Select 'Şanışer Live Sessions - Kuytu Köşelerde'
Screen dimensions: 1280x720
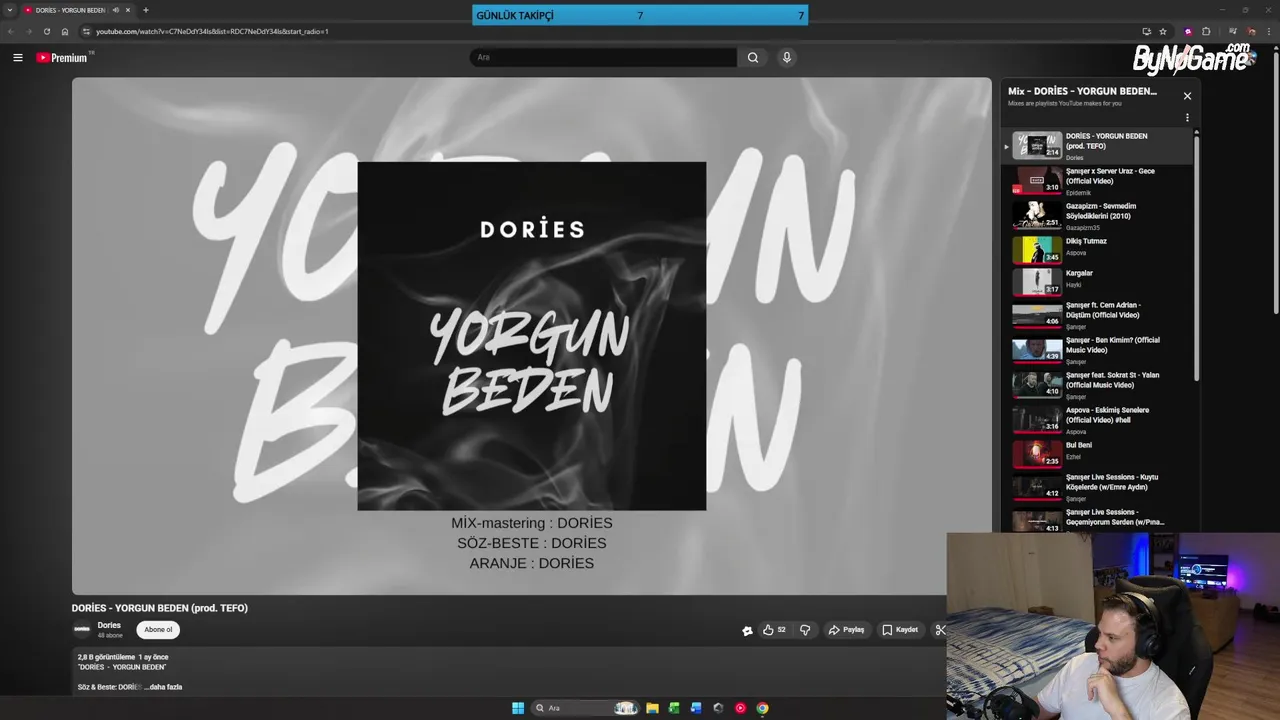1098,487
